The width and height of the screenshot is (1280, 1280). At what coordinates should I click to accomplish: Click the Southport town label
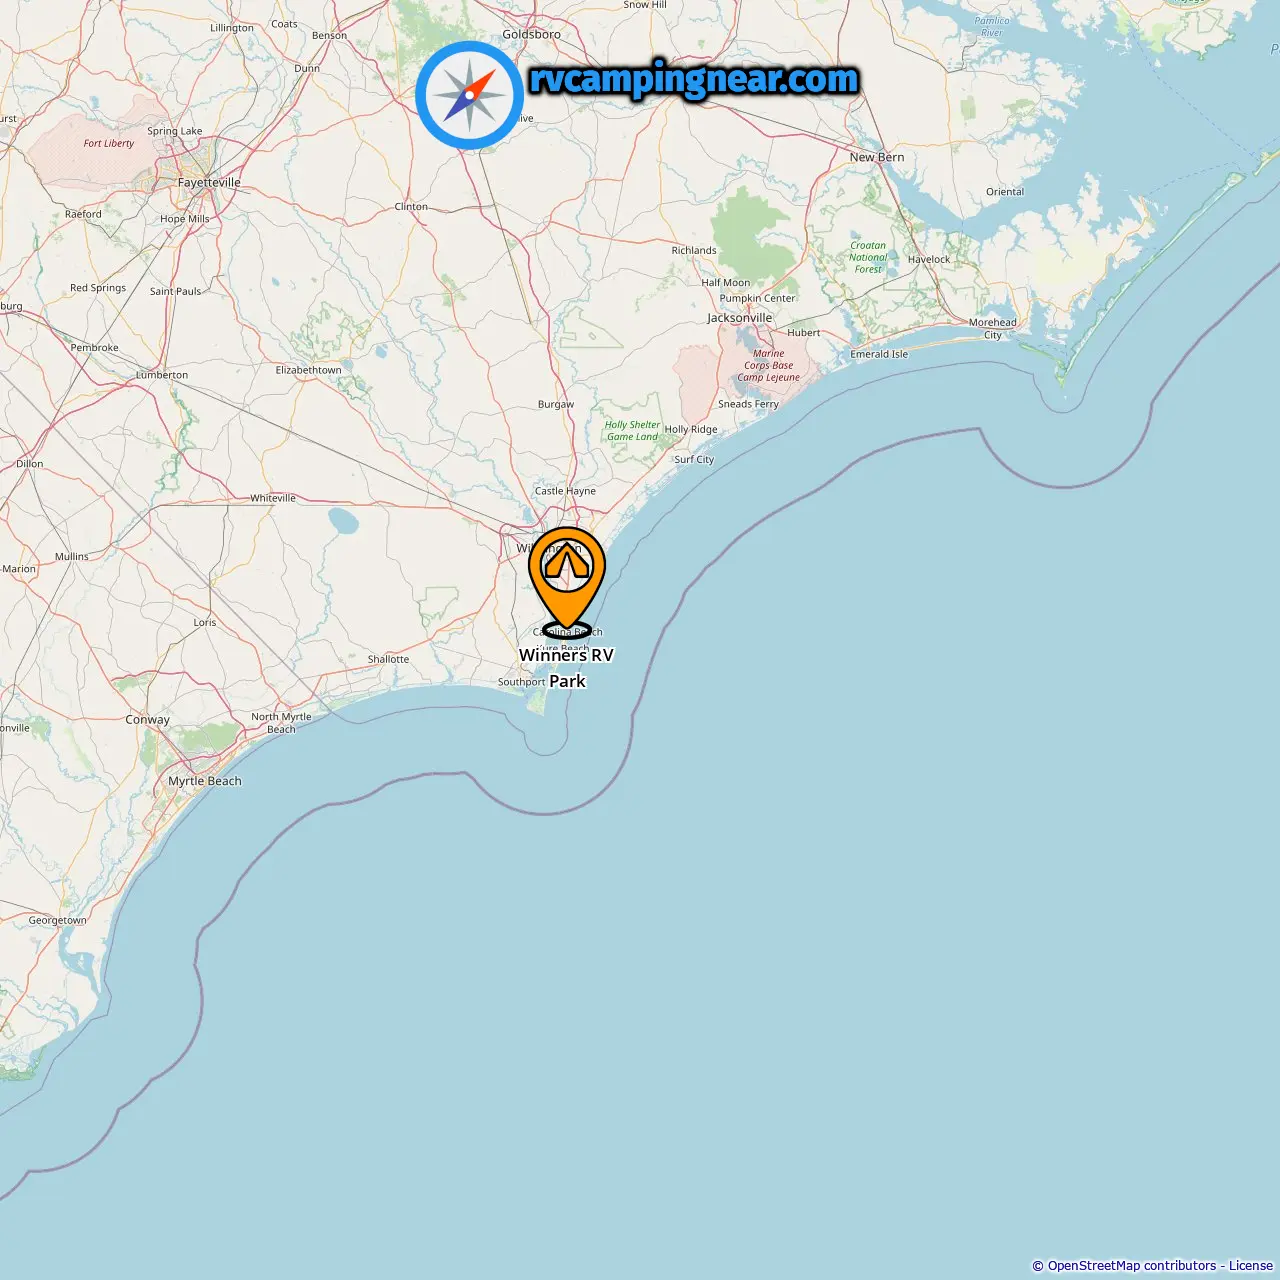click(x=522, y=682)
